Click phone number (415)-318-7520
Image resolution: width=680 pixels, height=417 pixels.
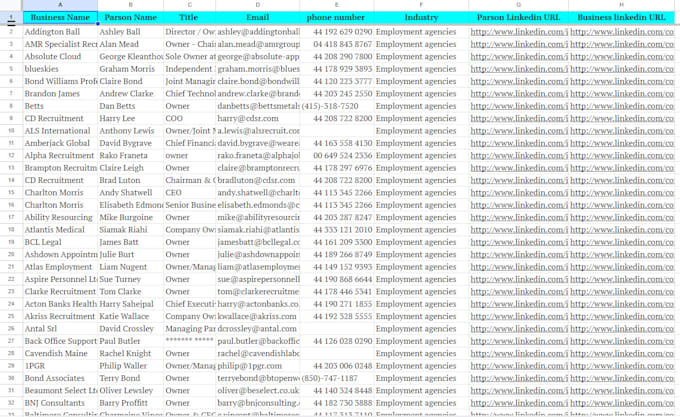337,106
